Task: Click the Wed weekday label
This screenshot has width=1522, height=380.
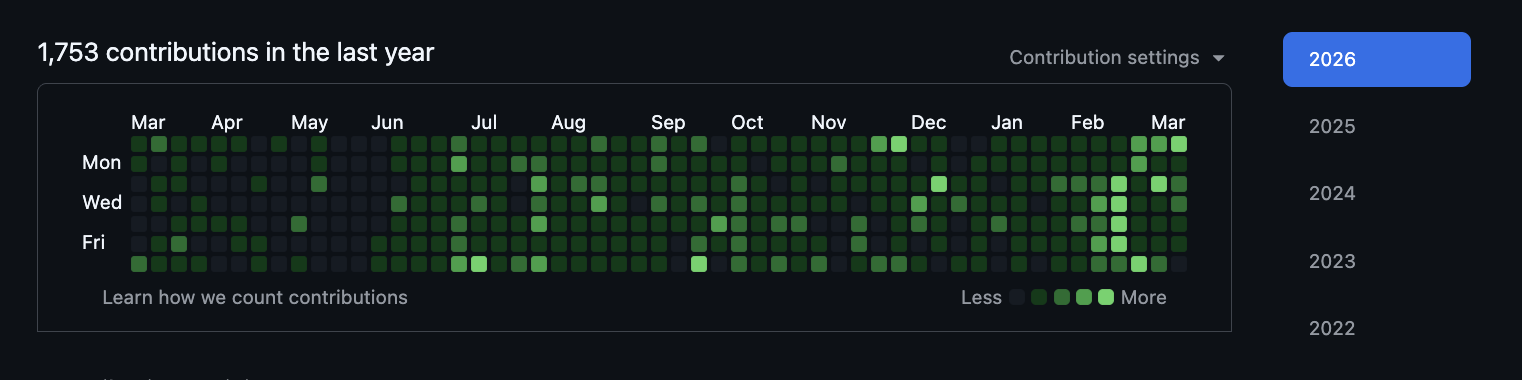Action: (101, 203)
